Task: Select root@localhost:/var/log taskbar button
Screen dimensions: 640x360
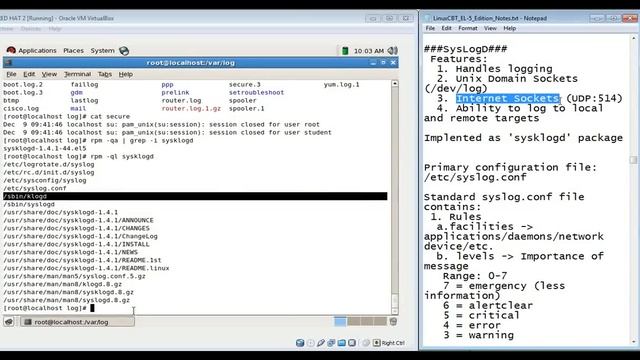Action: click(77, 322)
